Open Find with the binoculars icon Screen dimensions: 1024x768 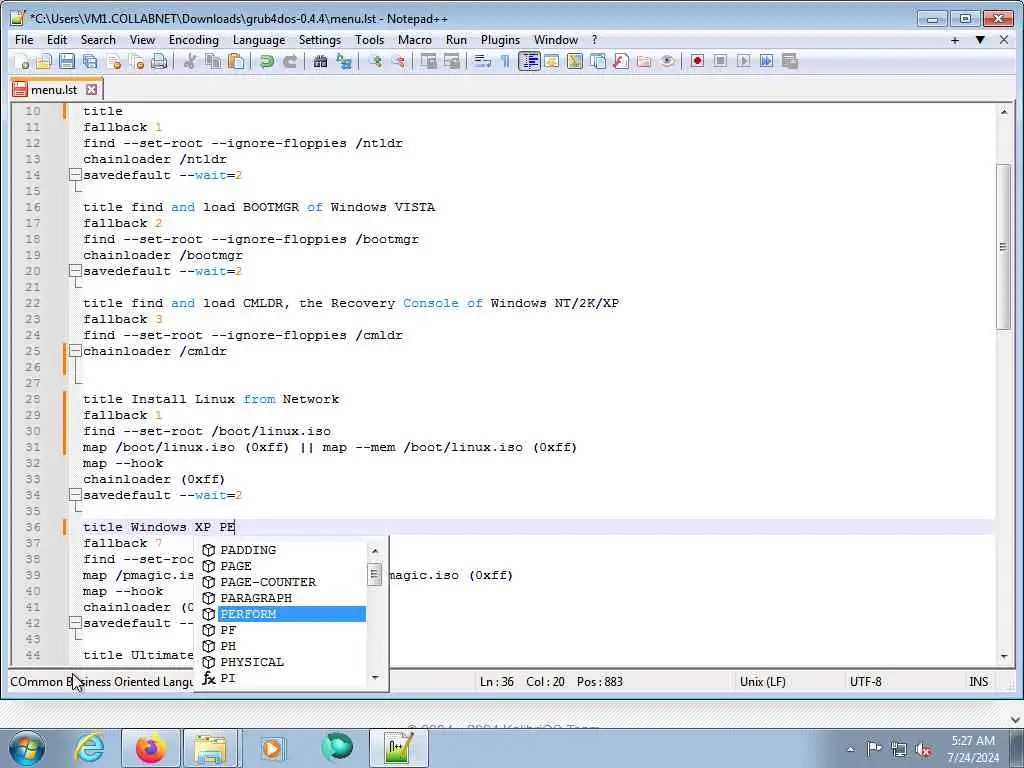(x=320, y=61)
